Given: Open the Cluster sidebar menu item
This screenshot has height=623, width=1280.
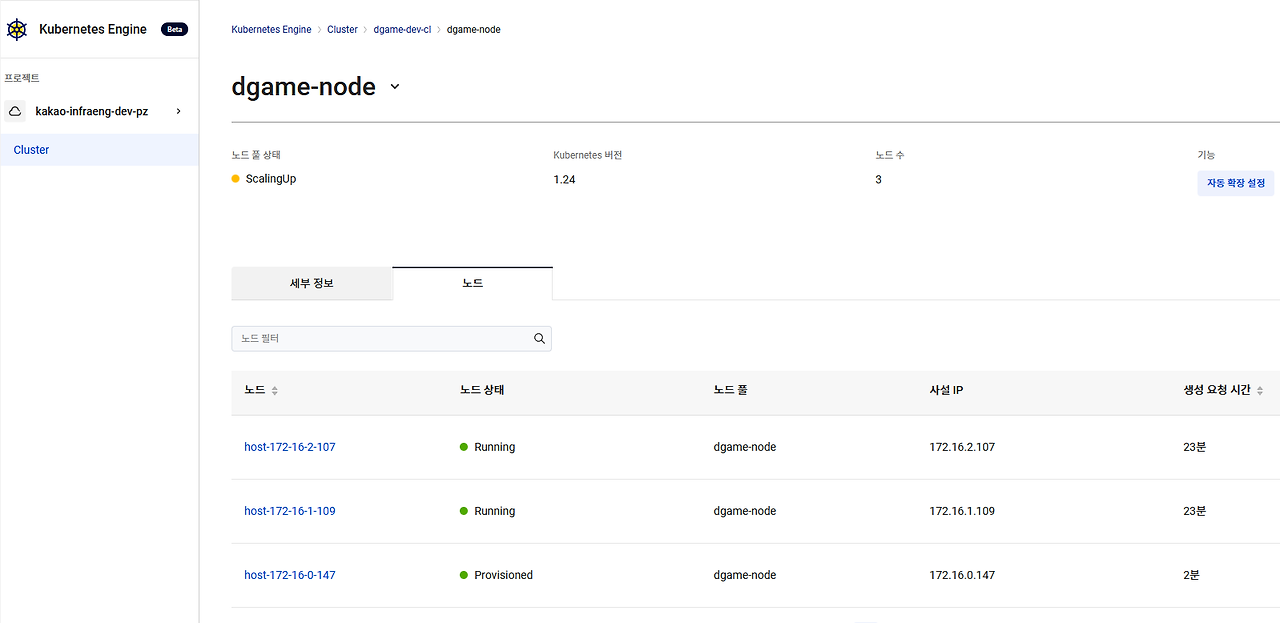Looking at the screenshot, I should pyautogui.click(x=99, y=150).
